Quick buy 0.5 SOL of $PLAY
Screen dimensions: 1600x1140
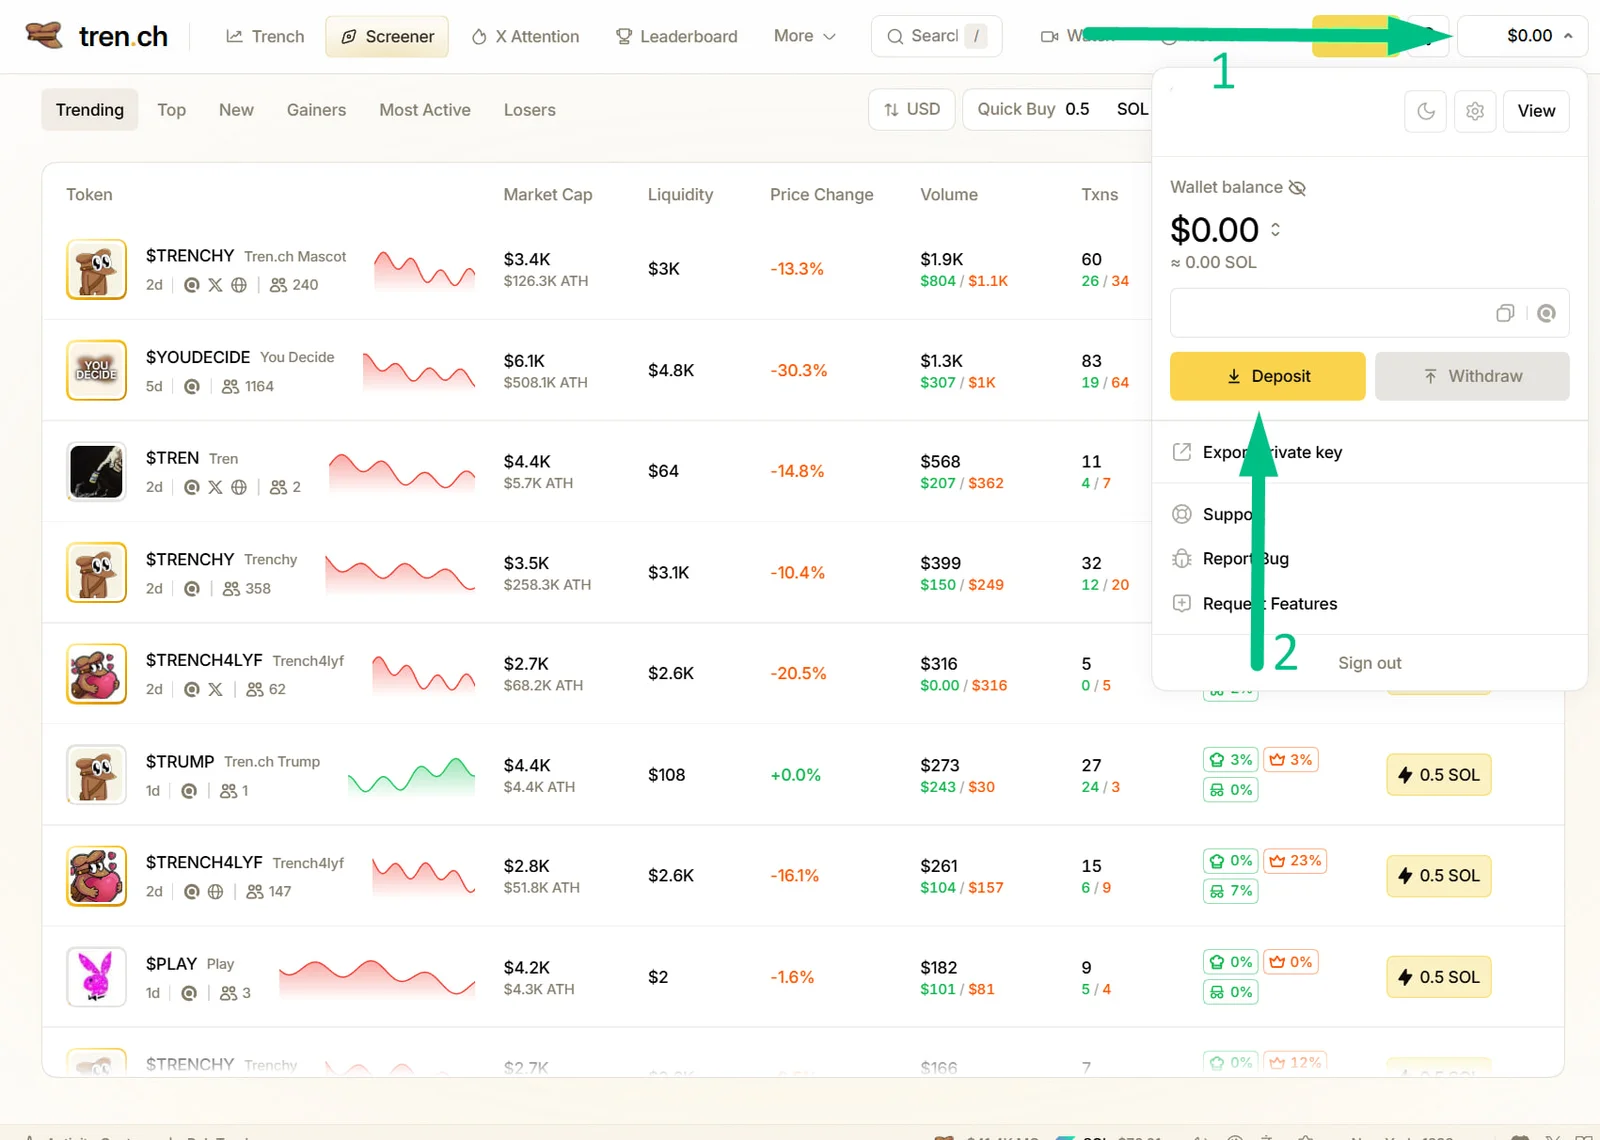pyautogui.click(x=1438, y=977)
